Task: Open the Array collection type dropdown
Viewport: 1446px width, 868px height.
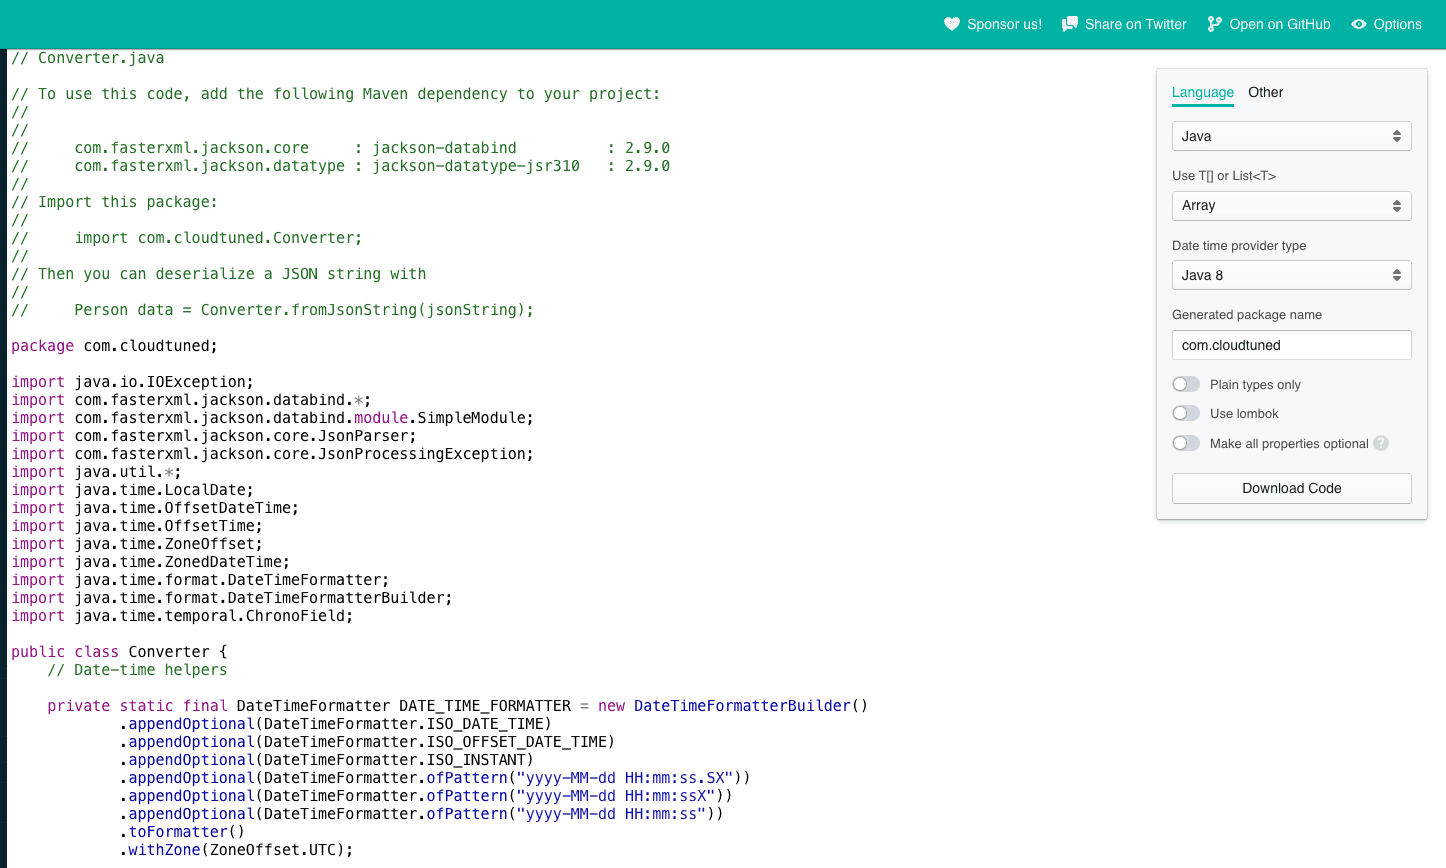Action: click(x=1291, y=206)
